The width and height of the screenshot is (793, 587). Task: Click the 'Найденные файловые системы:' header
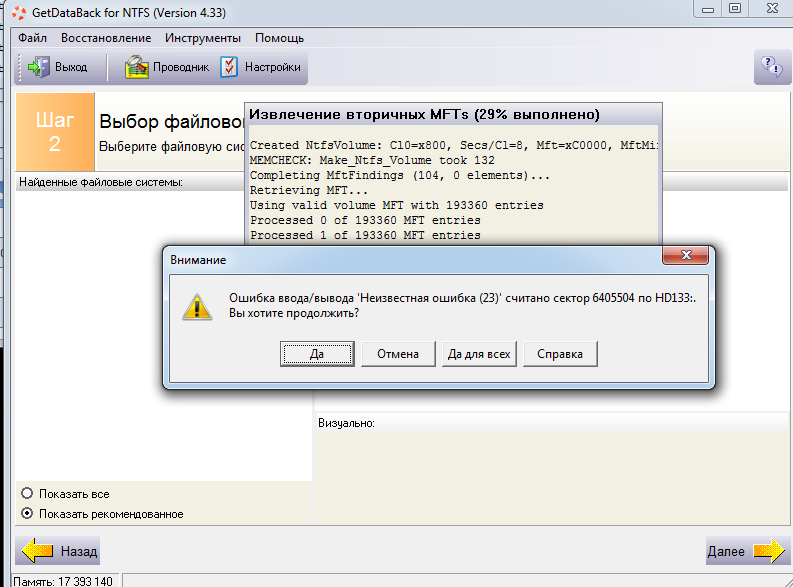click(x=101, y=182)
